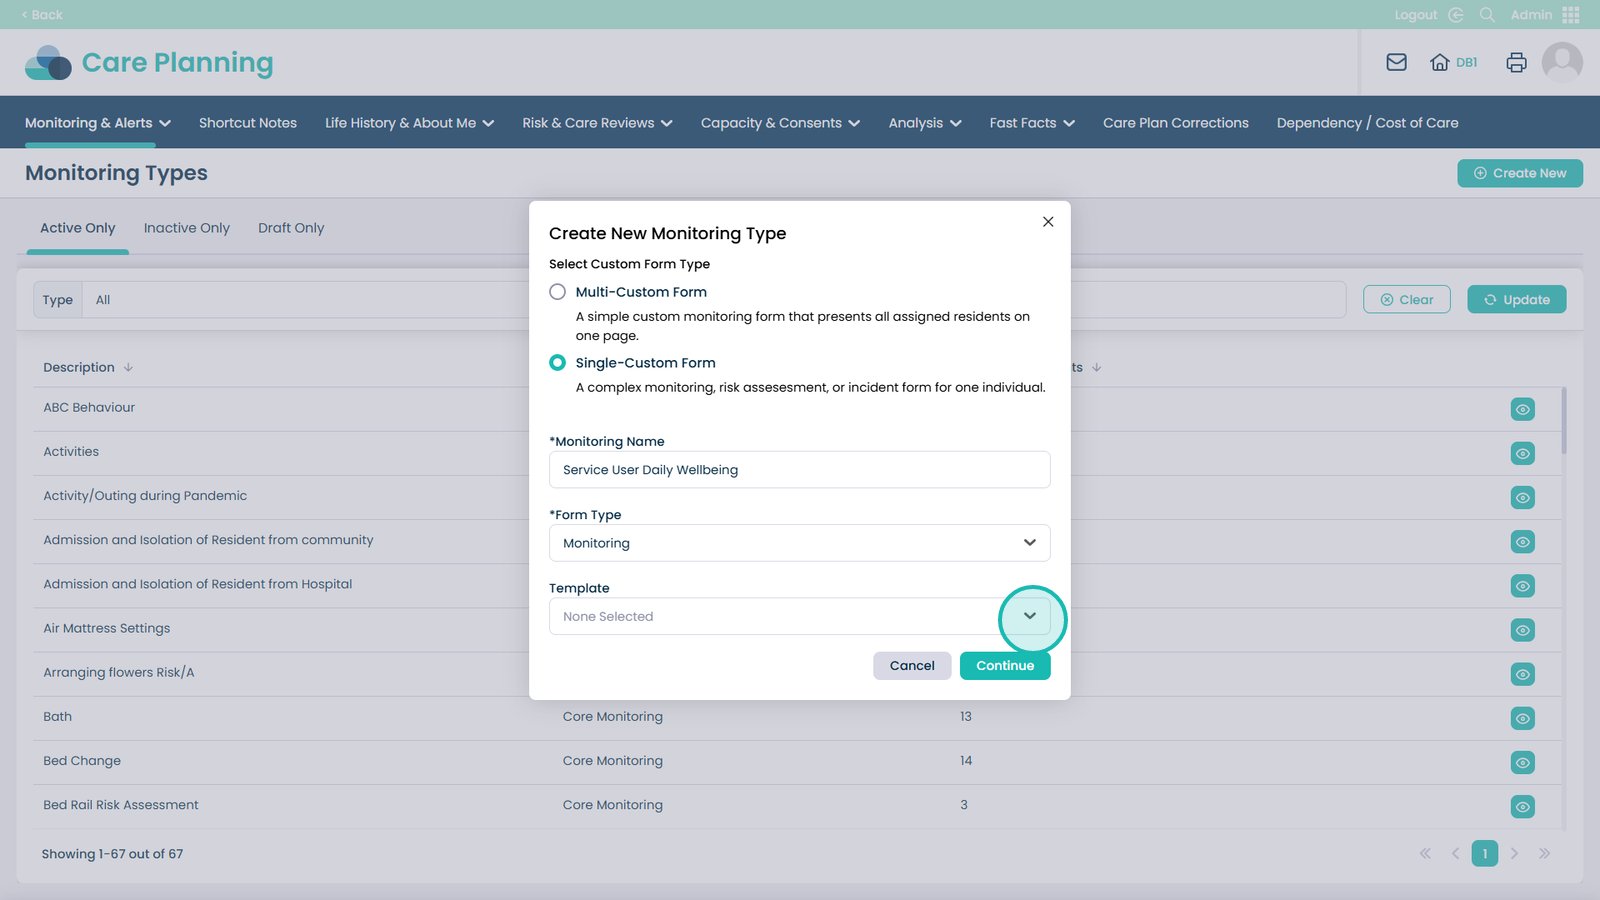This screenshot has width=1600, height=900.
Task: Open the Admin apps grid icon
Action: tap(1571, 15)
